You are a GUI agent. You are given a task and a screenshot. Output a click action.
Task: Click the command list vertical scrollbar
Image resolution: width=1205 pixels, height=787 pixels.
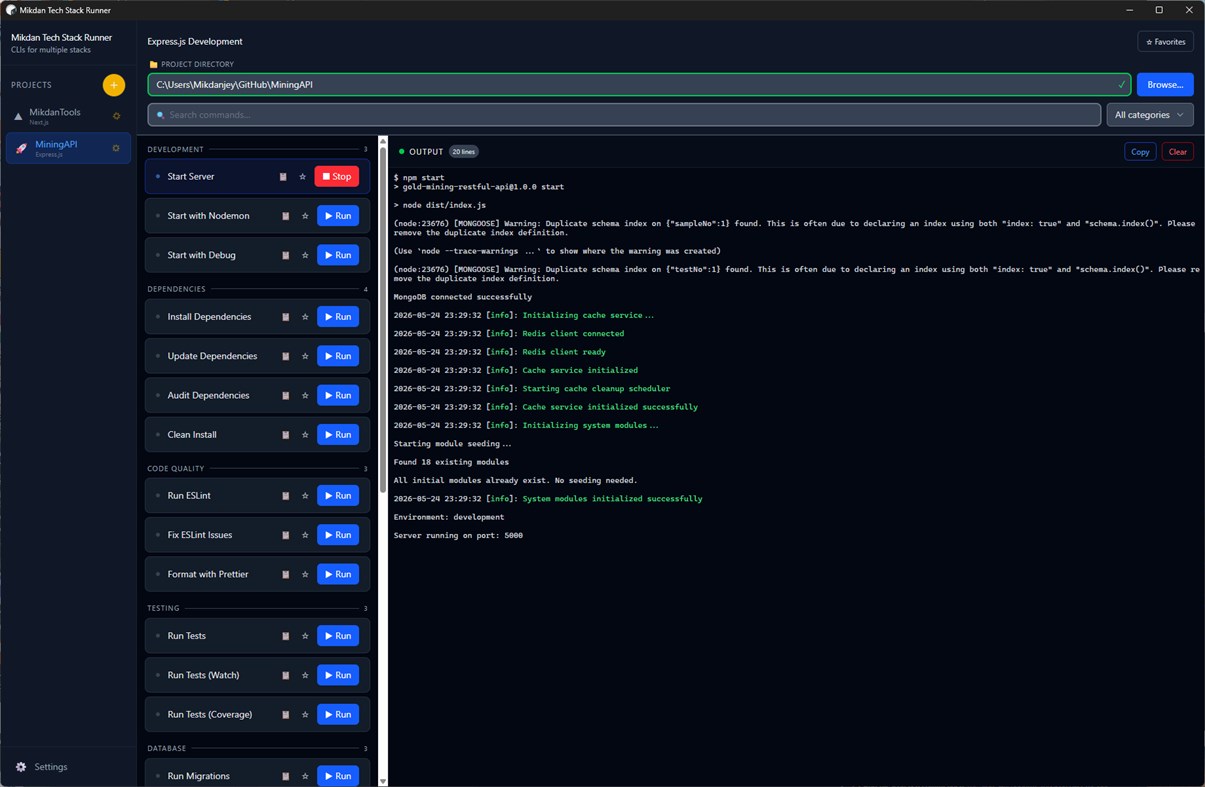[382, 320]
